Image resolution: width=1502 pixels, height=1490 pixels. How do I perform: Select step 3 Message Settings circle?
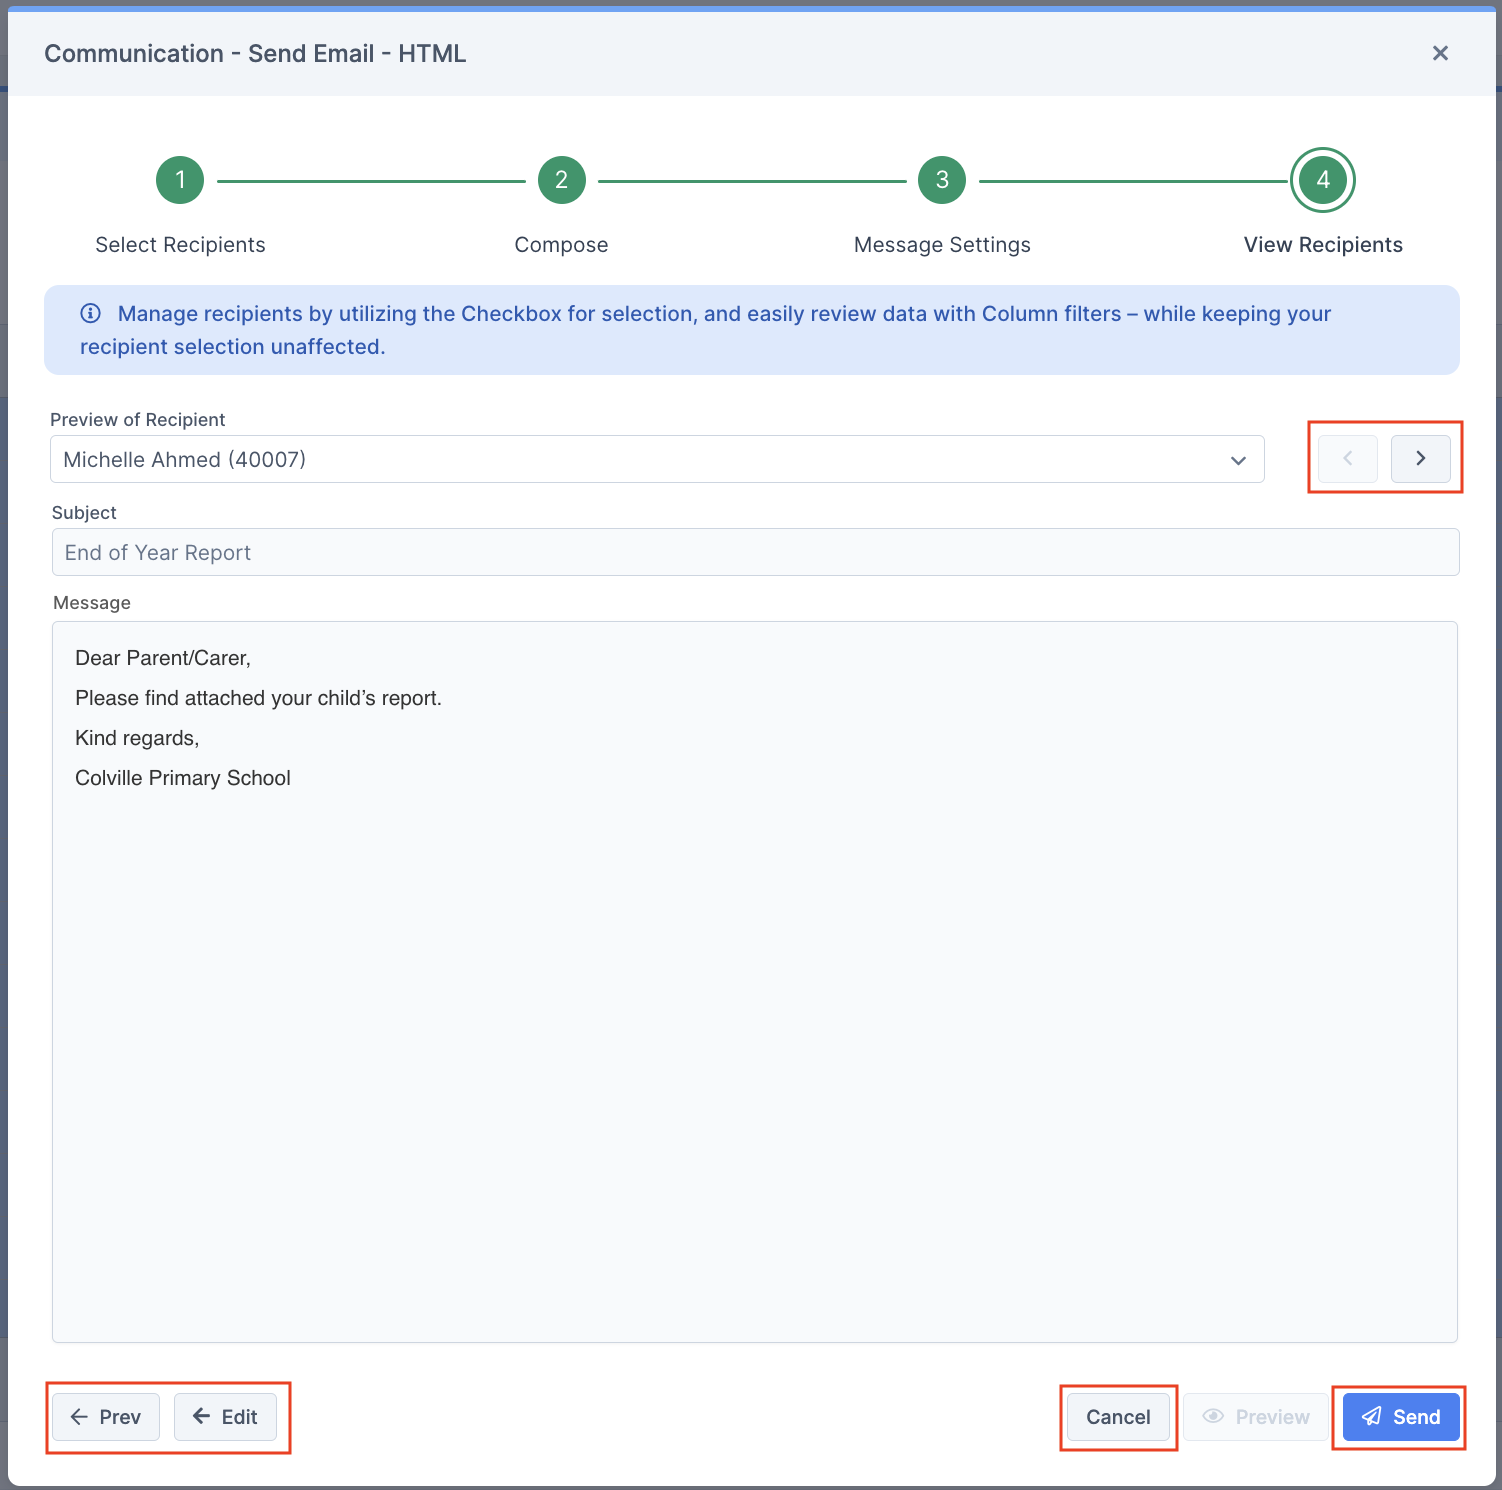941,180
